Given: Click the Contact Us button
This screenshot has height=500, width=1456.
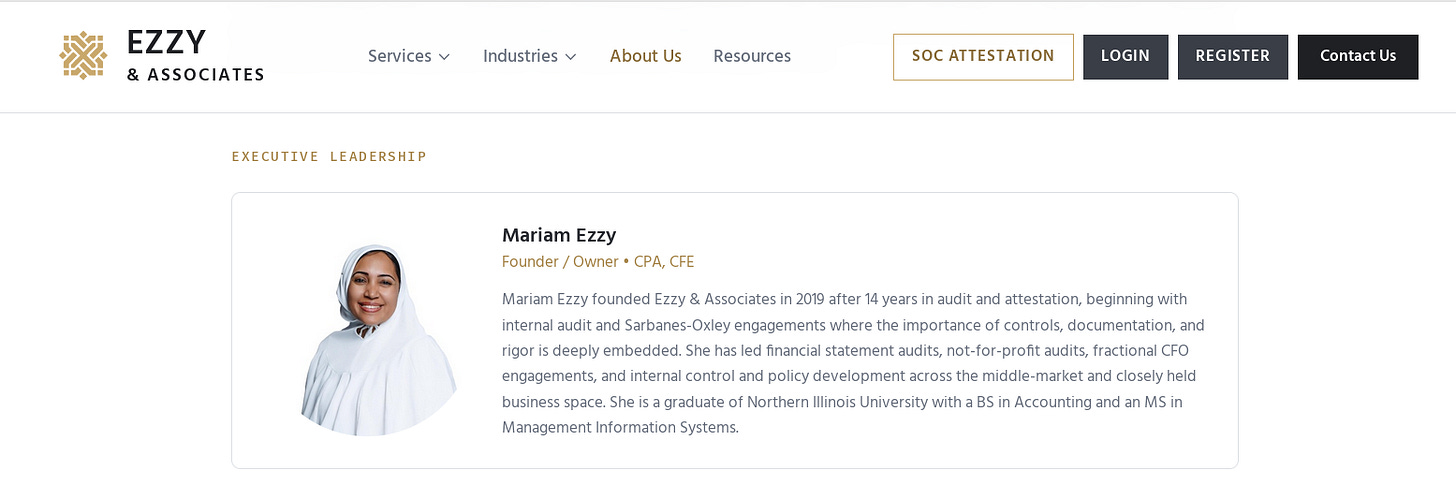Looking at the screenshot, I should [x=1357, y=56].
